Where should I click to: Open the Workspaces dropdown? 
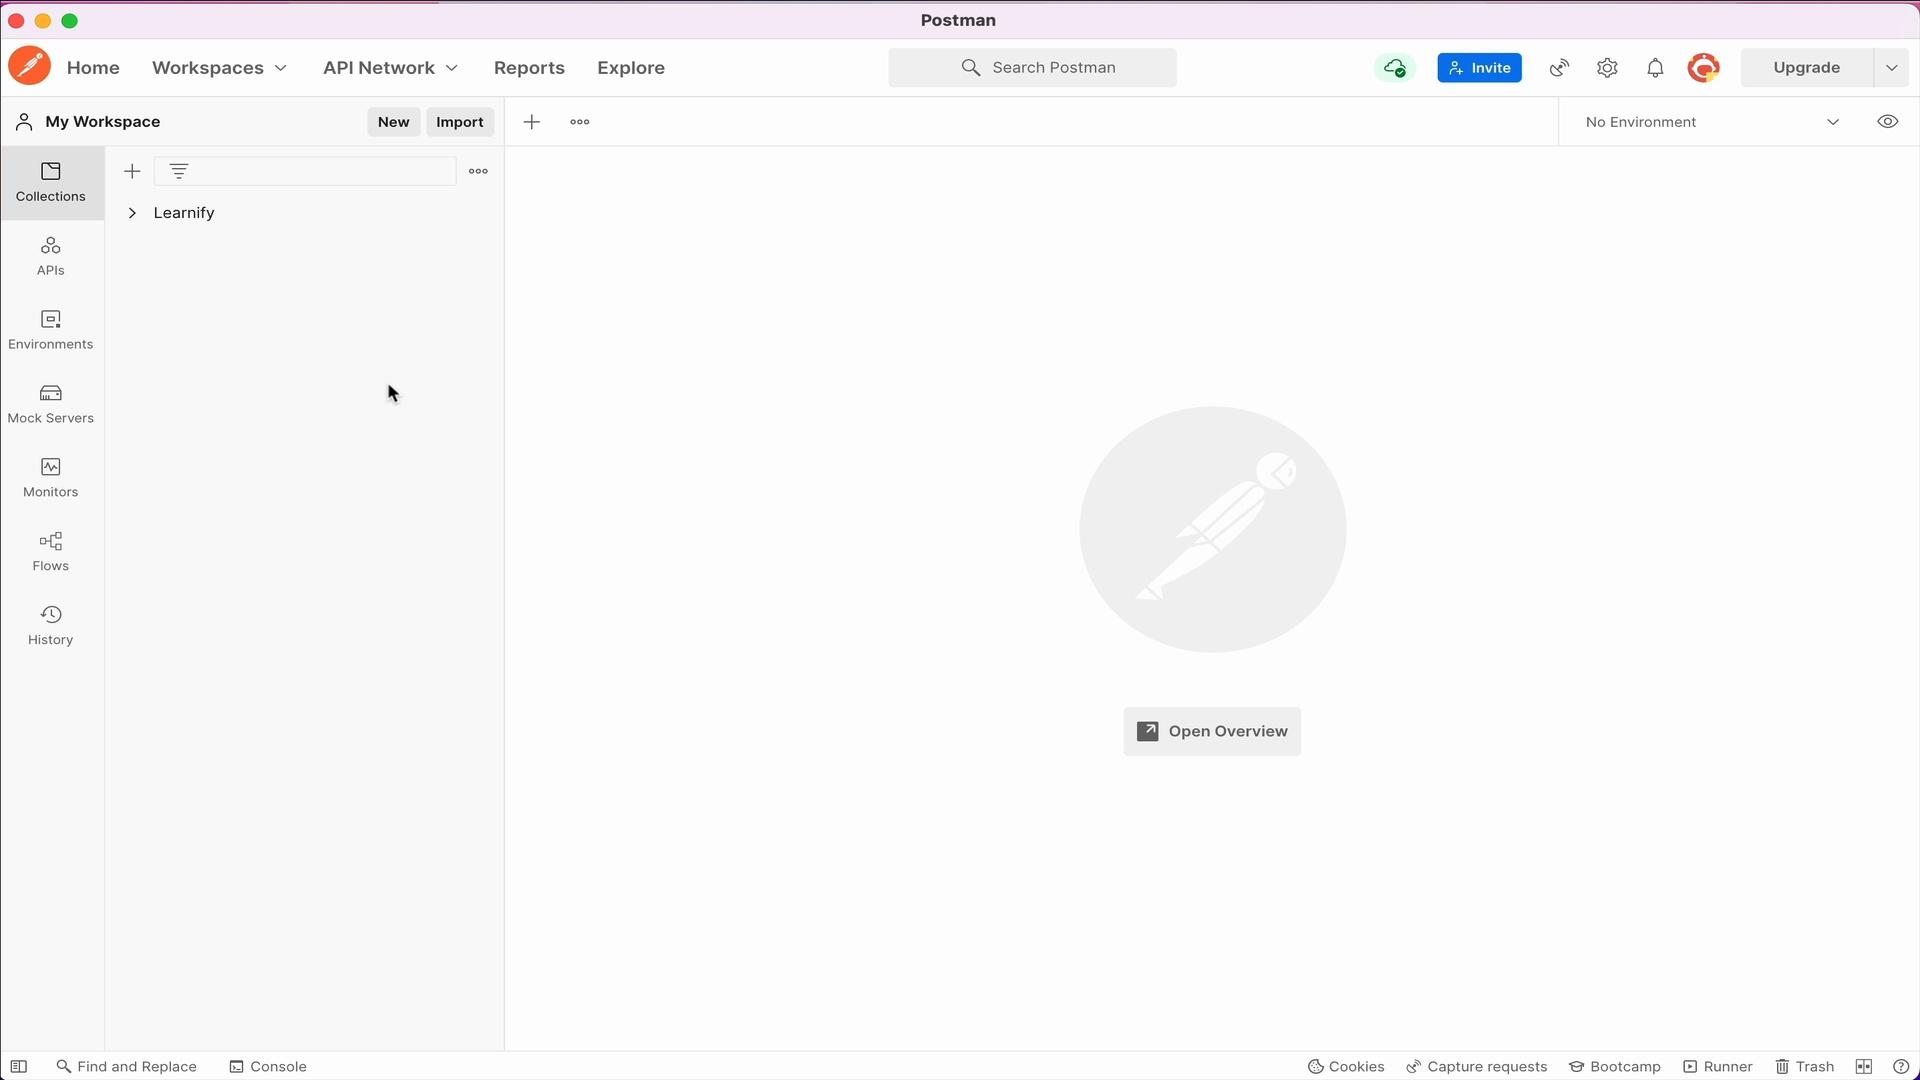click(219, 68)
